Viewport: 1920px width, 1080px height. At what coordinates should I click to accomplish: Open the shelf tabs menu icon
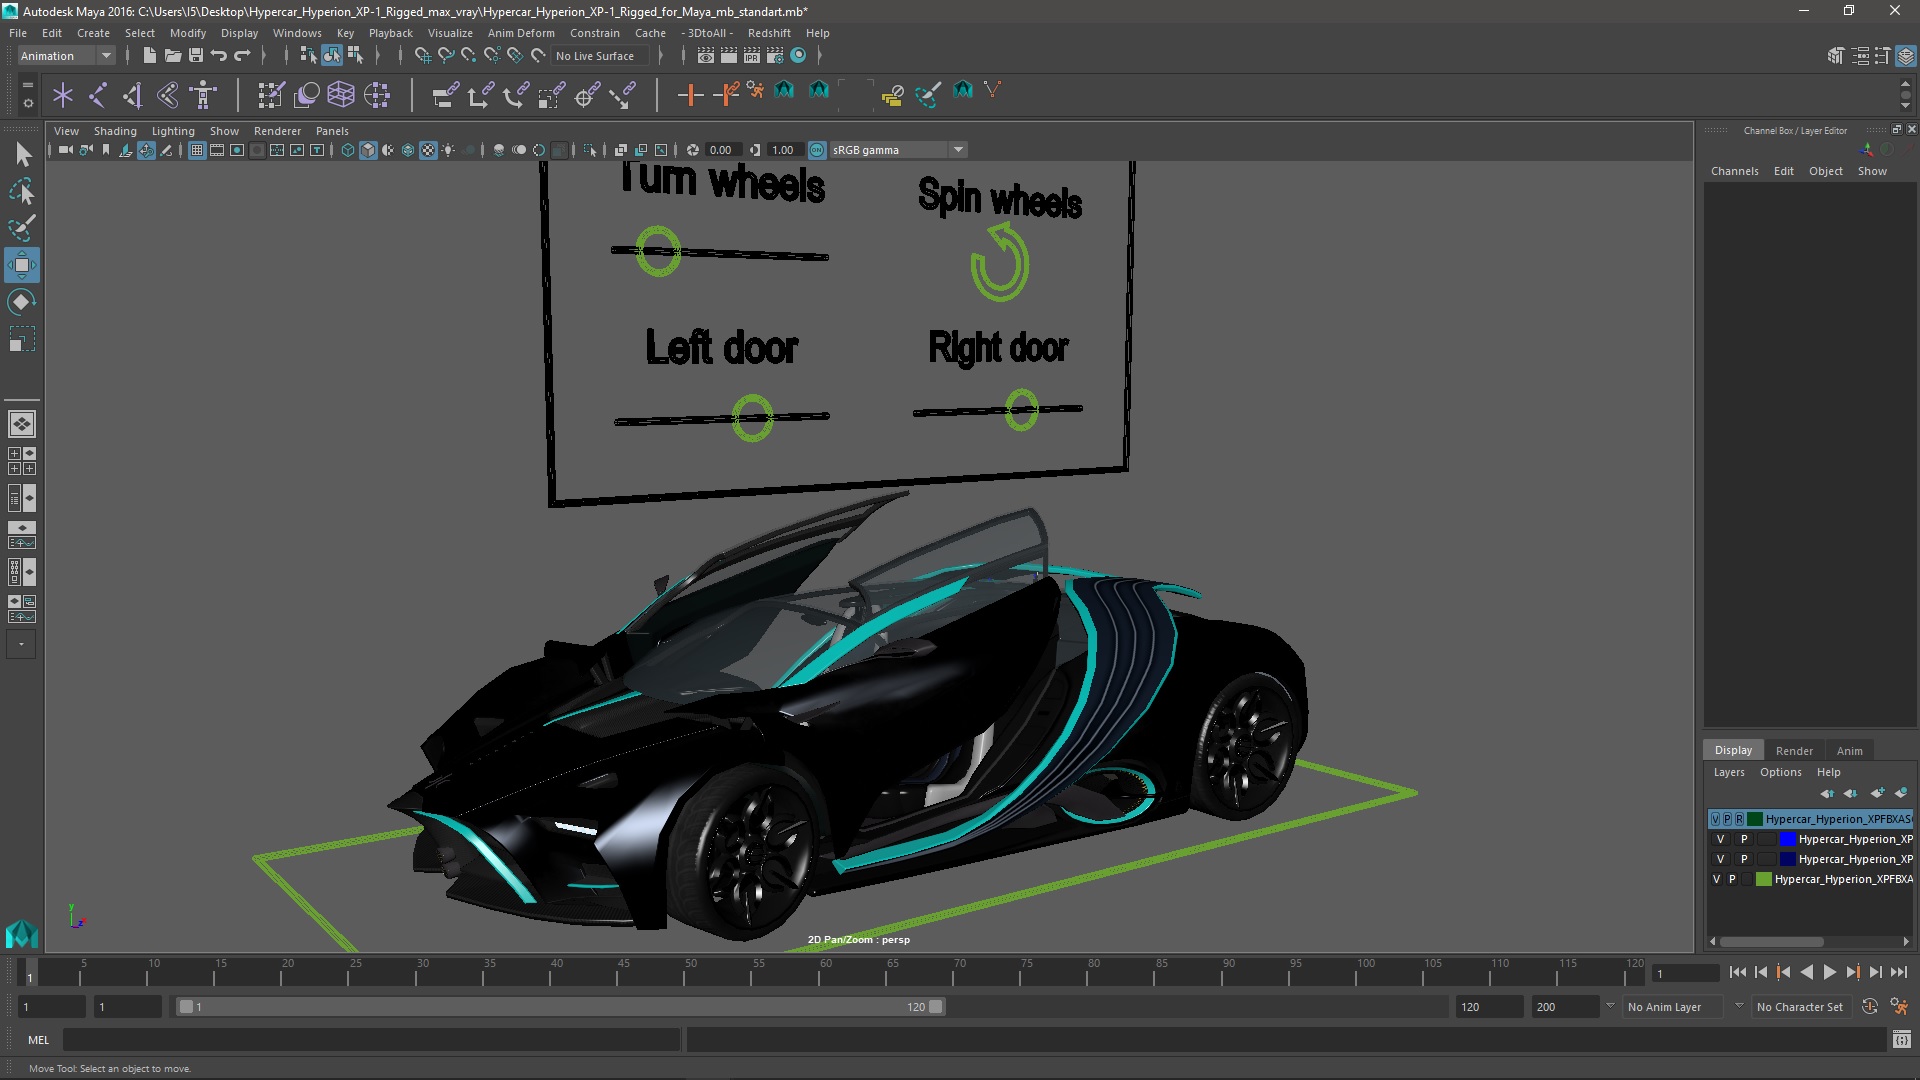coord(28,86)
